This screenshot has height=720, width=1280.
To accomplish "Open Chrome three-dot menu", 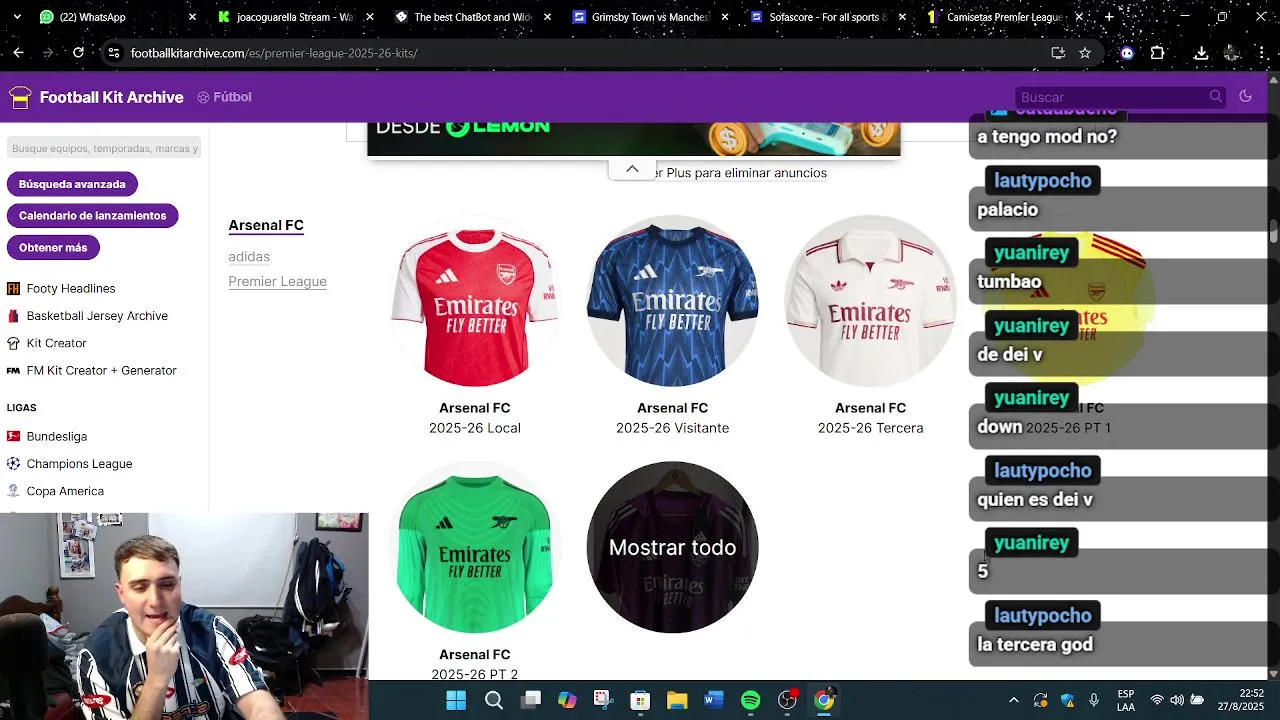I will click(1263, 53).
